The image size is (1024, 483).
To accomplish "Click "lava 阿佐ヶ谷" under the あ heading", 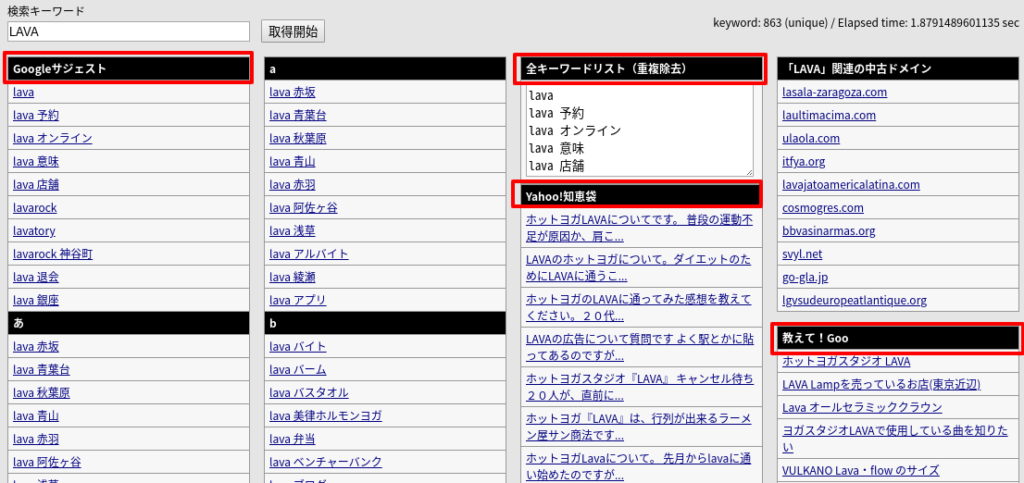I will pyautogui.click(x=47, y=462).
